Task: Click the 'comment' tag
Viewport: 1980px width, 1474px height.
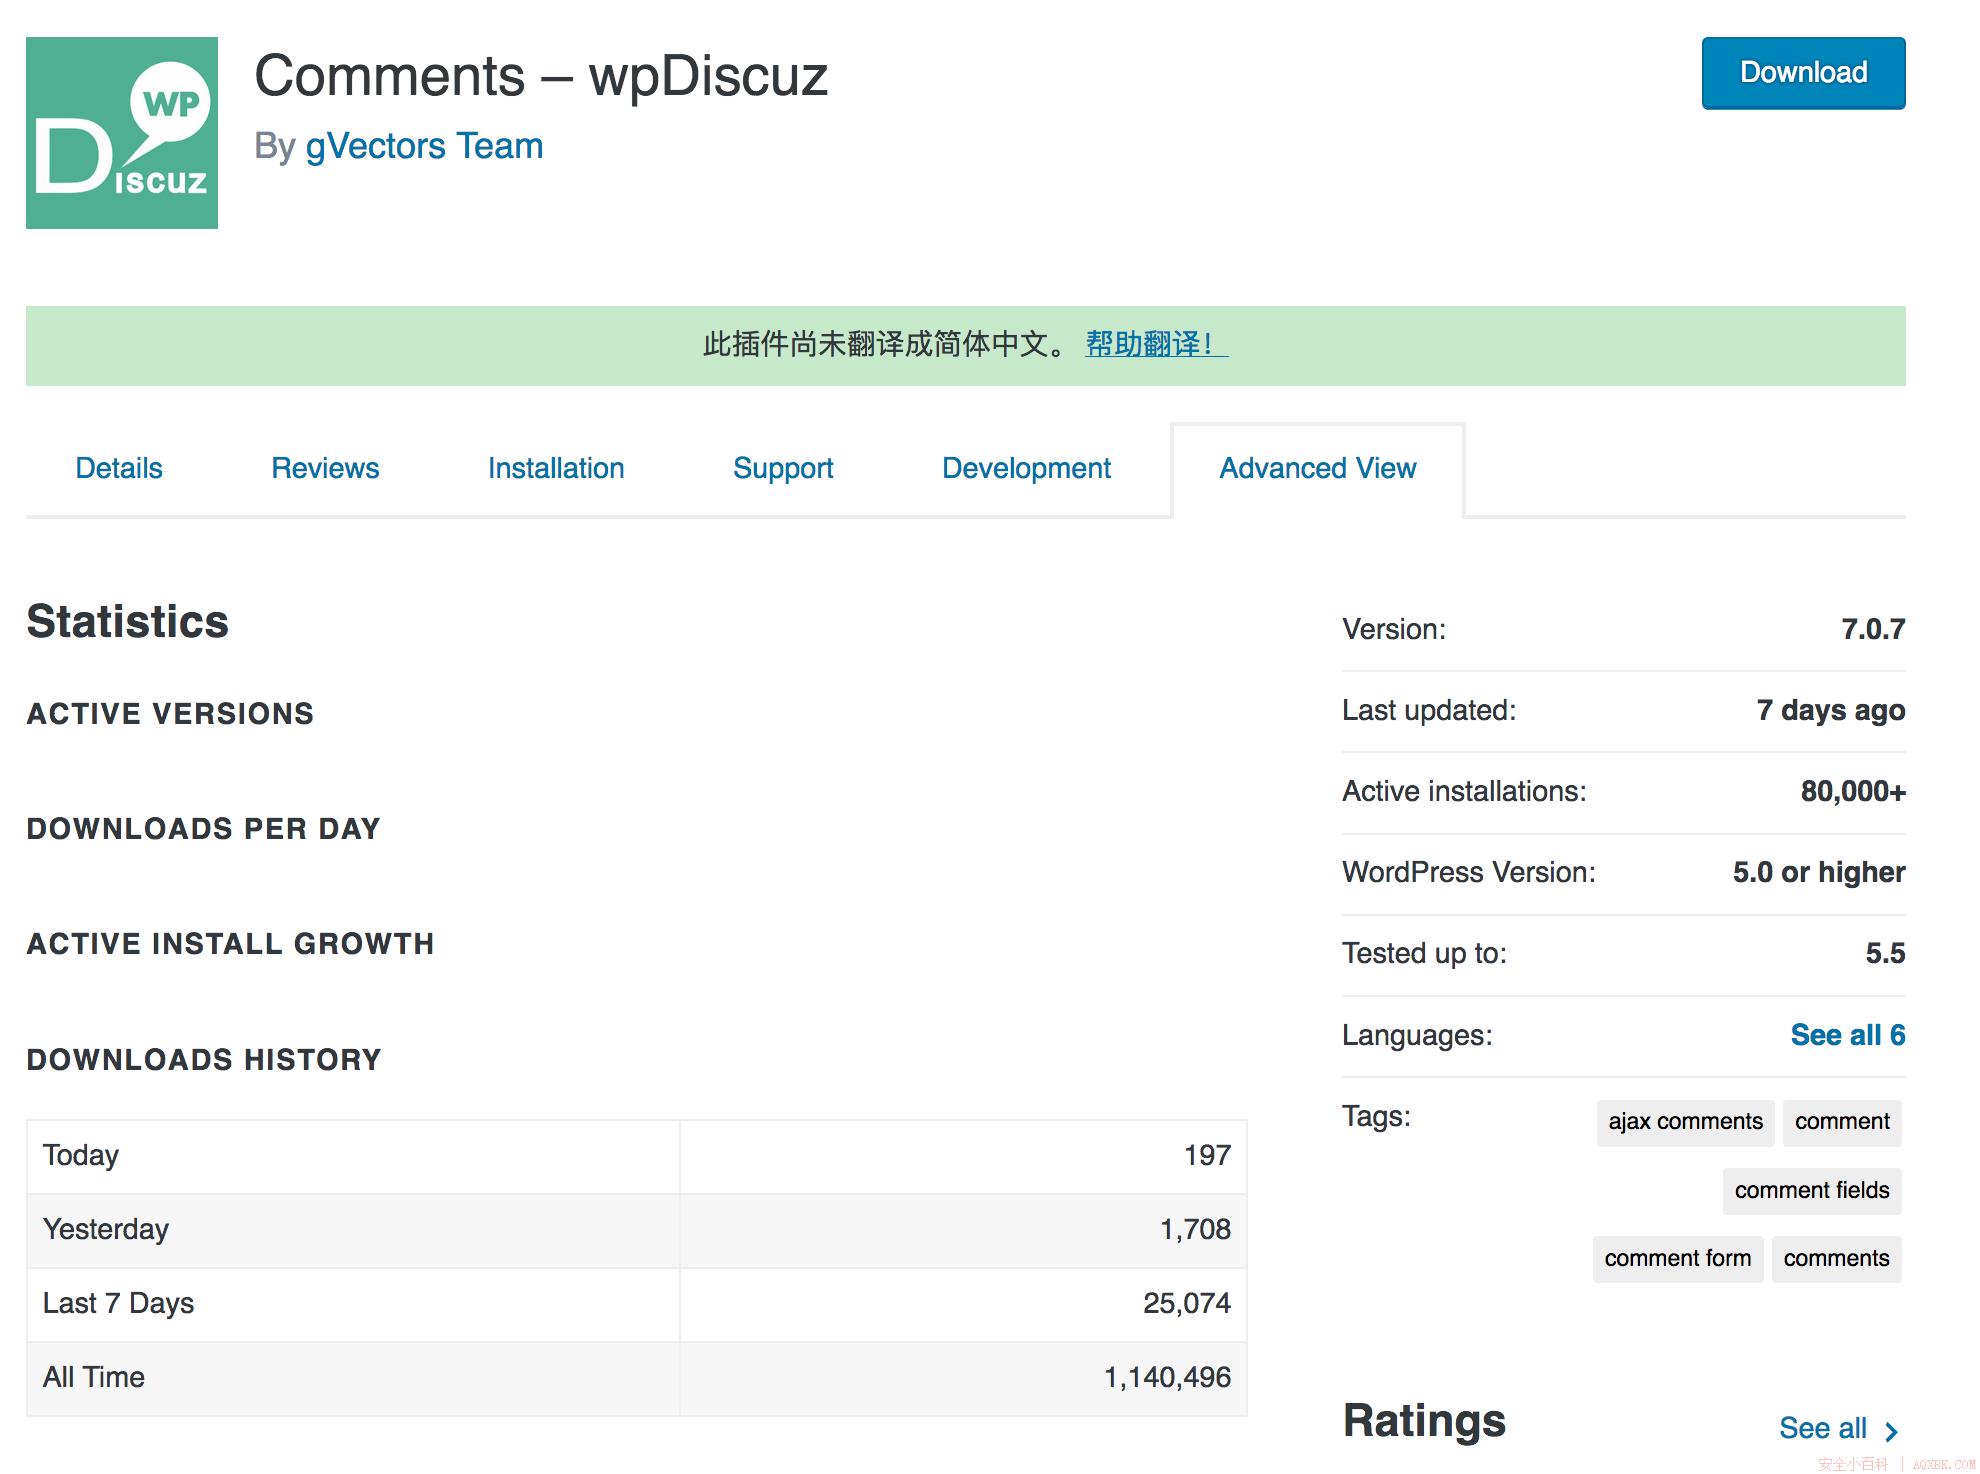Action: [x=1842, y=1122]
